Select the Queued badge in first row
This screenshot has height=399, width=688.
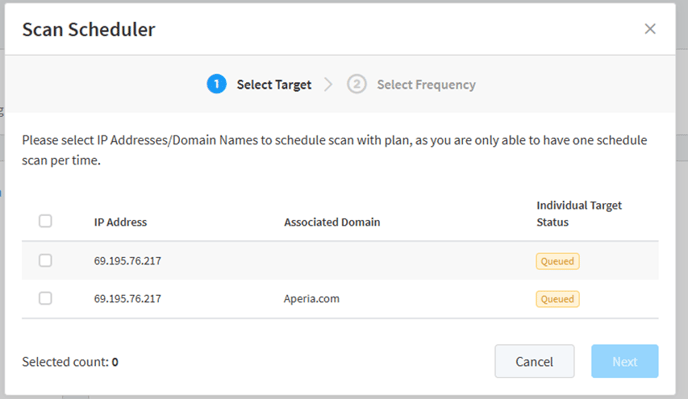point(557,261)
